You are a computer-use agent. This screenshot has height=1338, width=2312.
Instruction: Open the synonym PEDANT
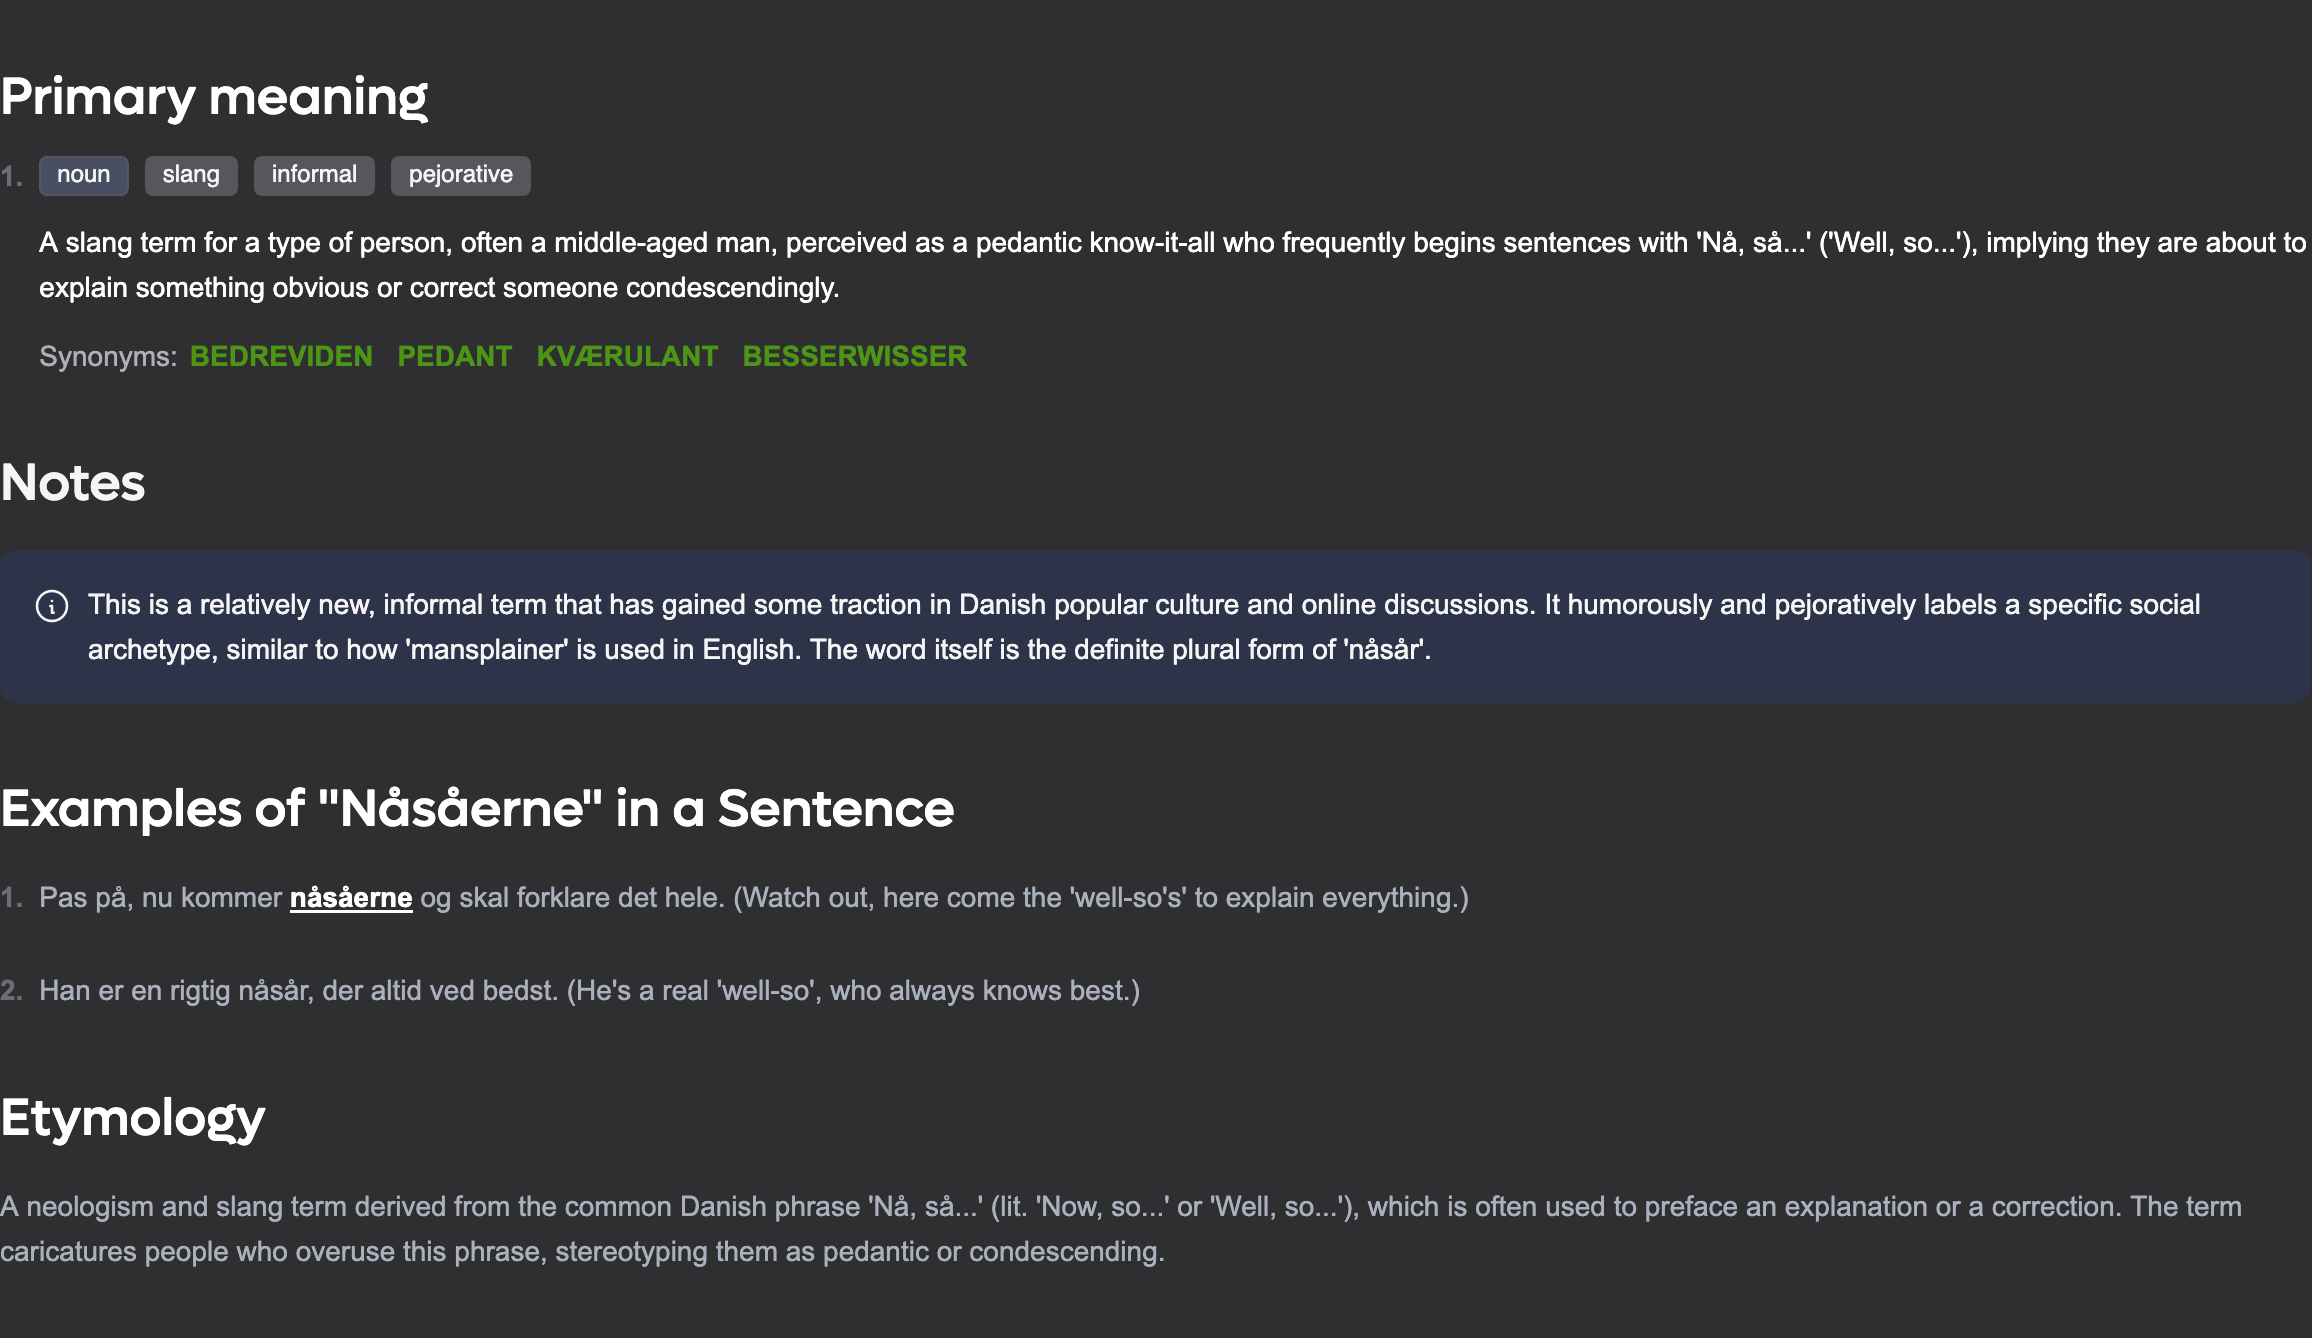pos(454,356)
